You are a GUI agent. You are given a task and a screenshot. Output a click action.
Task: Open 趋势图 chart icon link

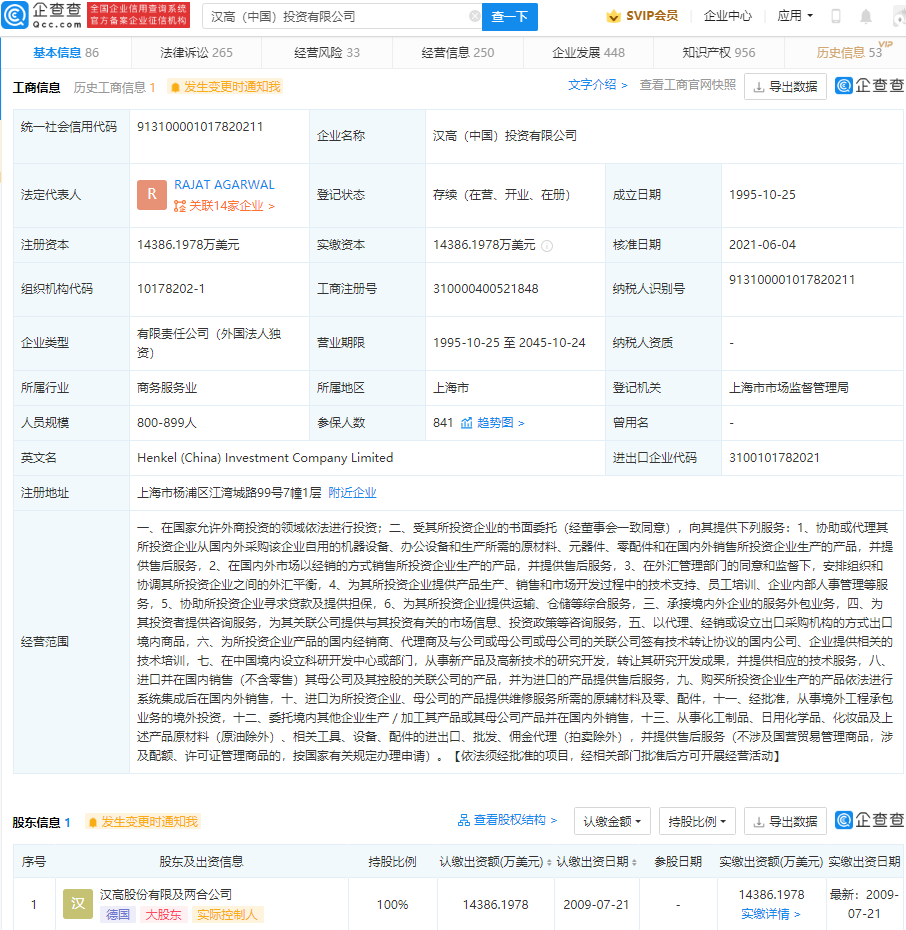pyautogui.click(x=492, y=423)
